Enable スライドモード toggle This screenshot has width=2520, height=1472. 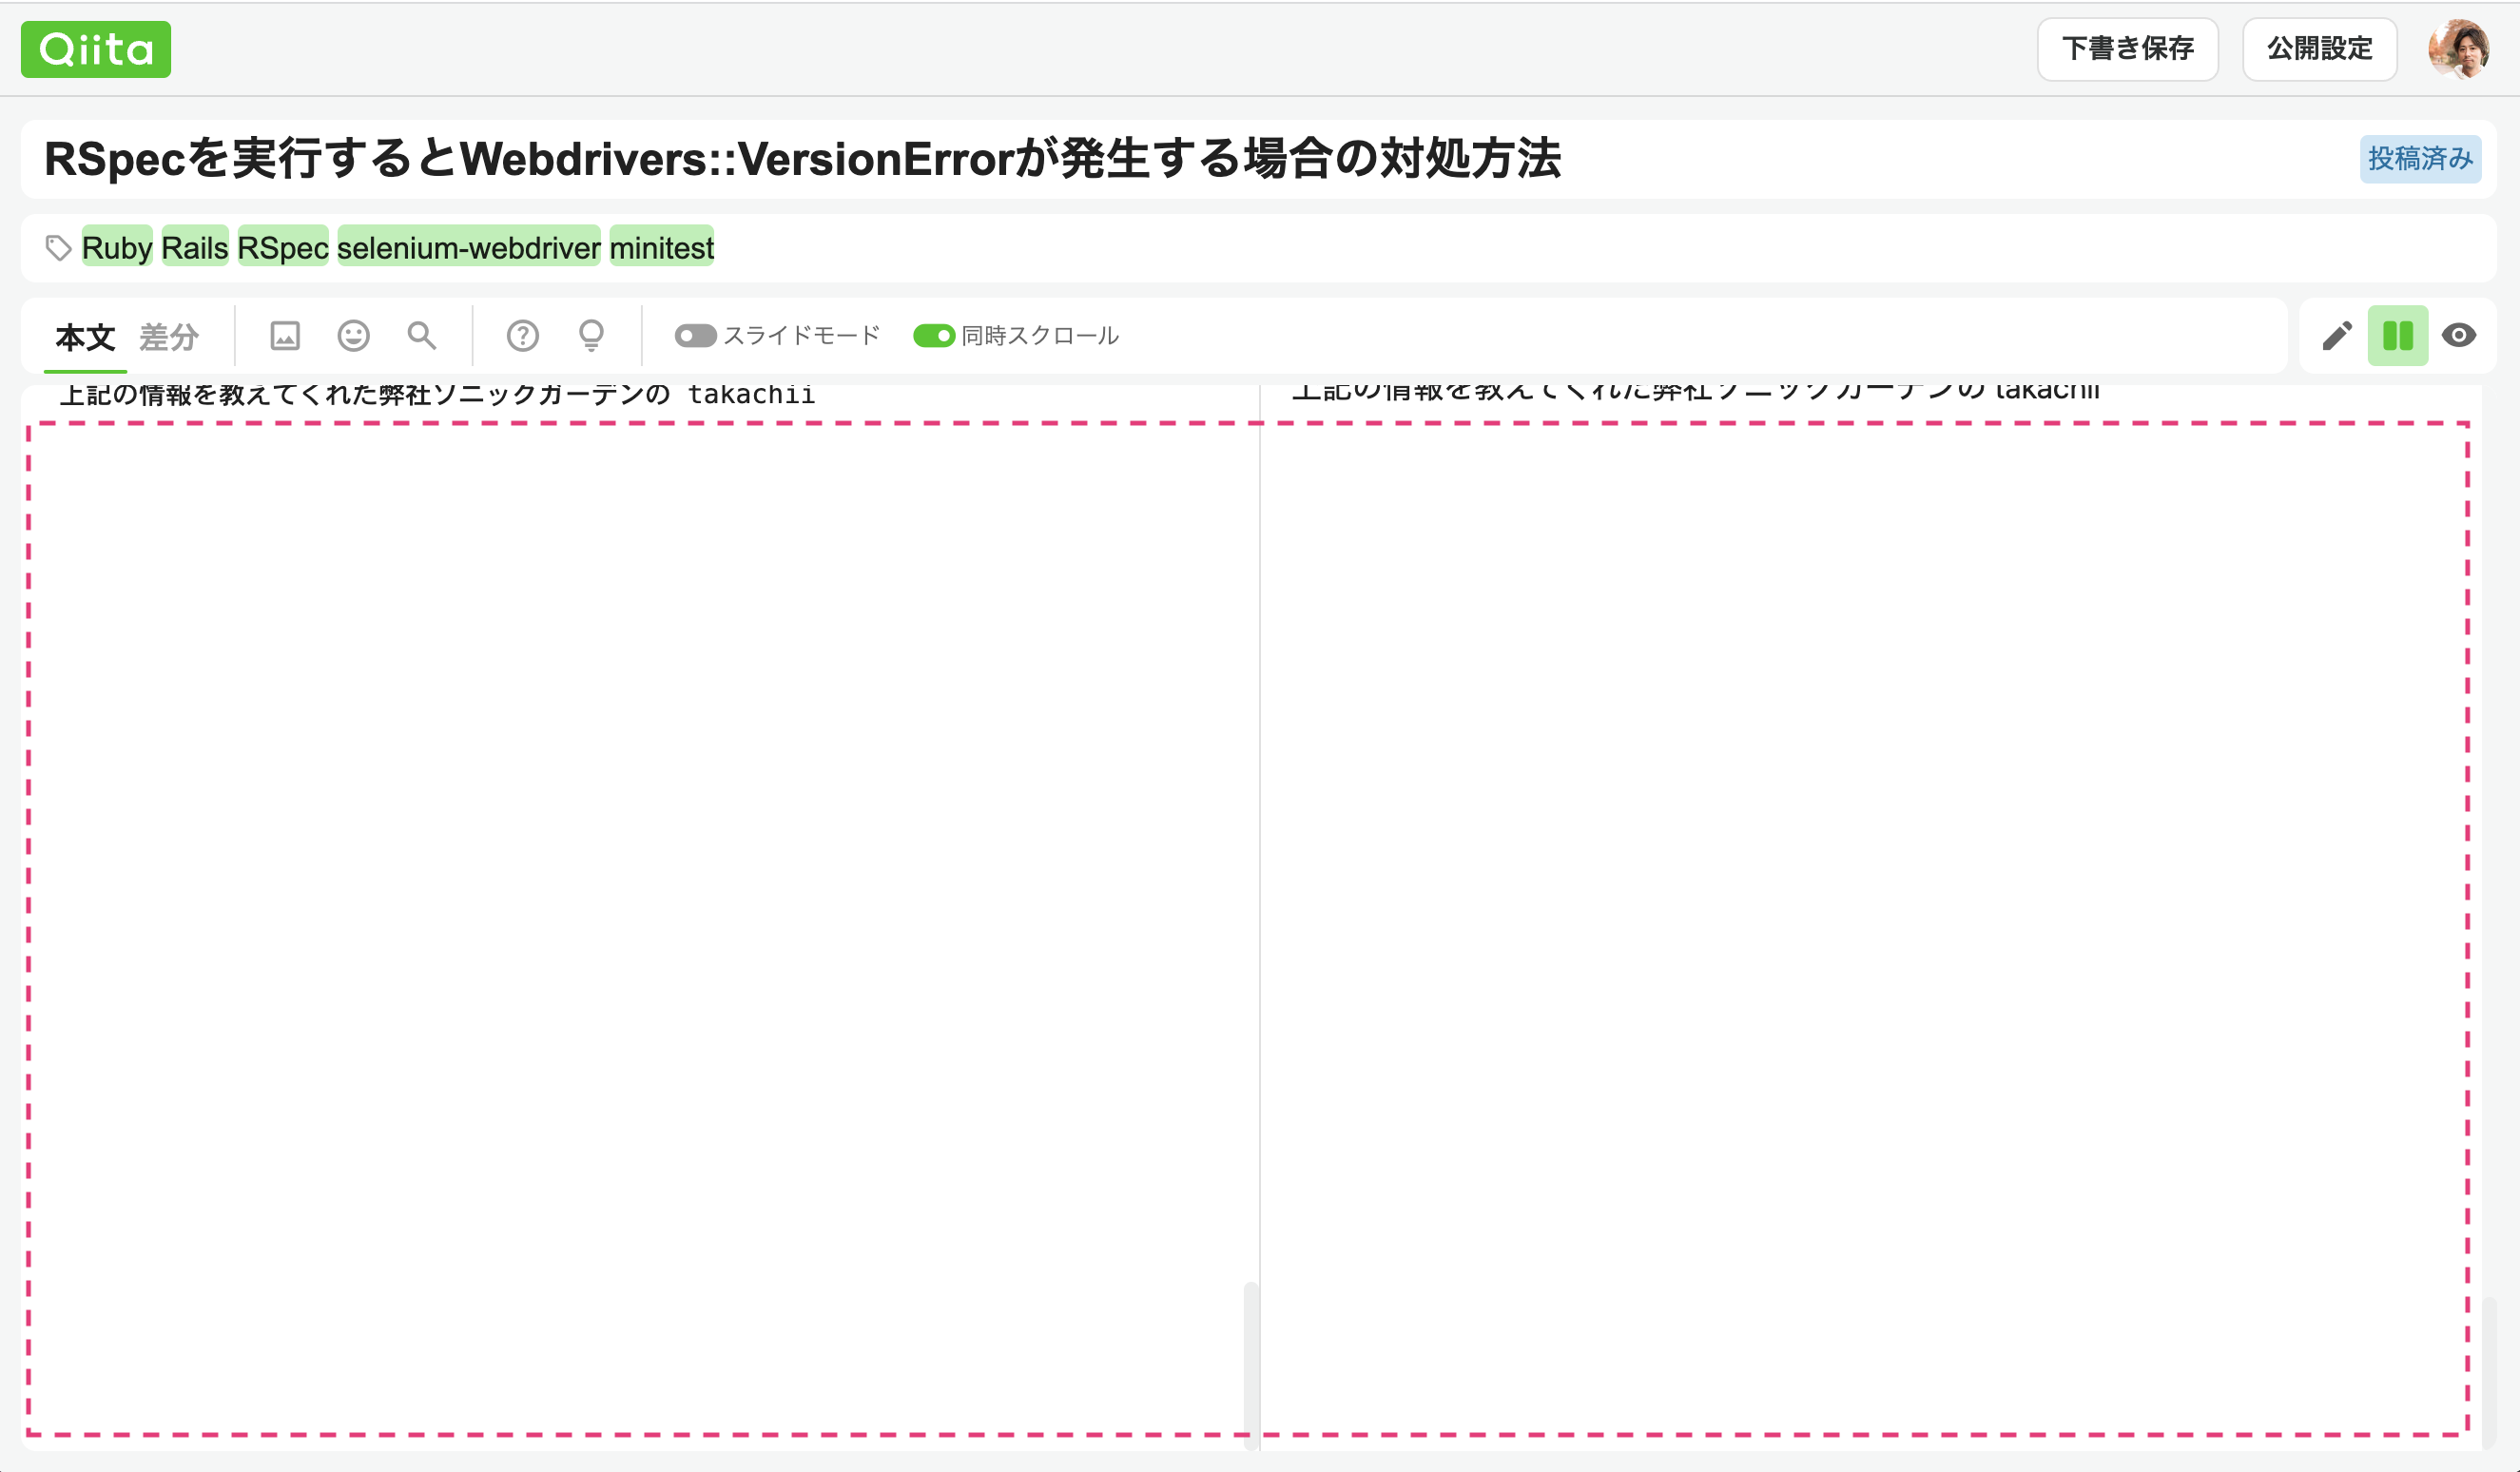694,336
